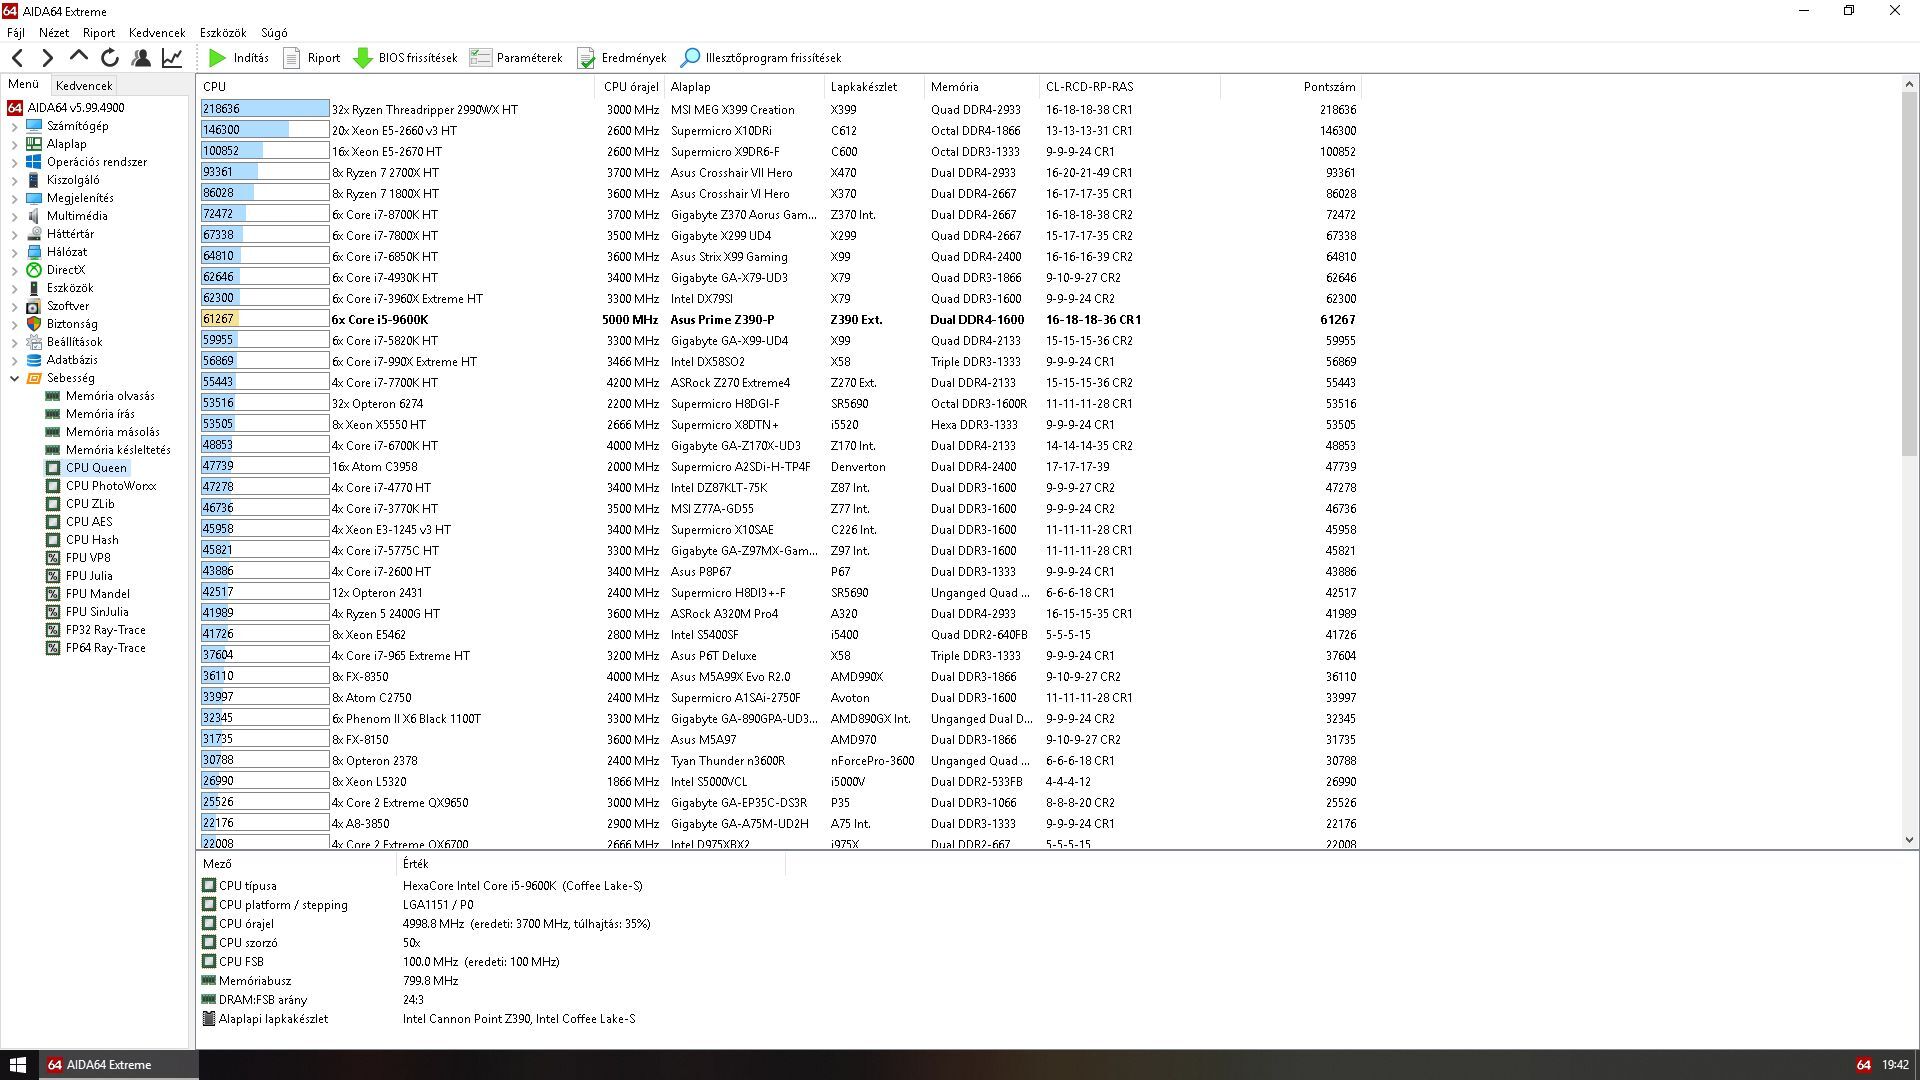Expand the DirectX tree node
Screen dimensions: 1920x1080
(x=14, y=270)
